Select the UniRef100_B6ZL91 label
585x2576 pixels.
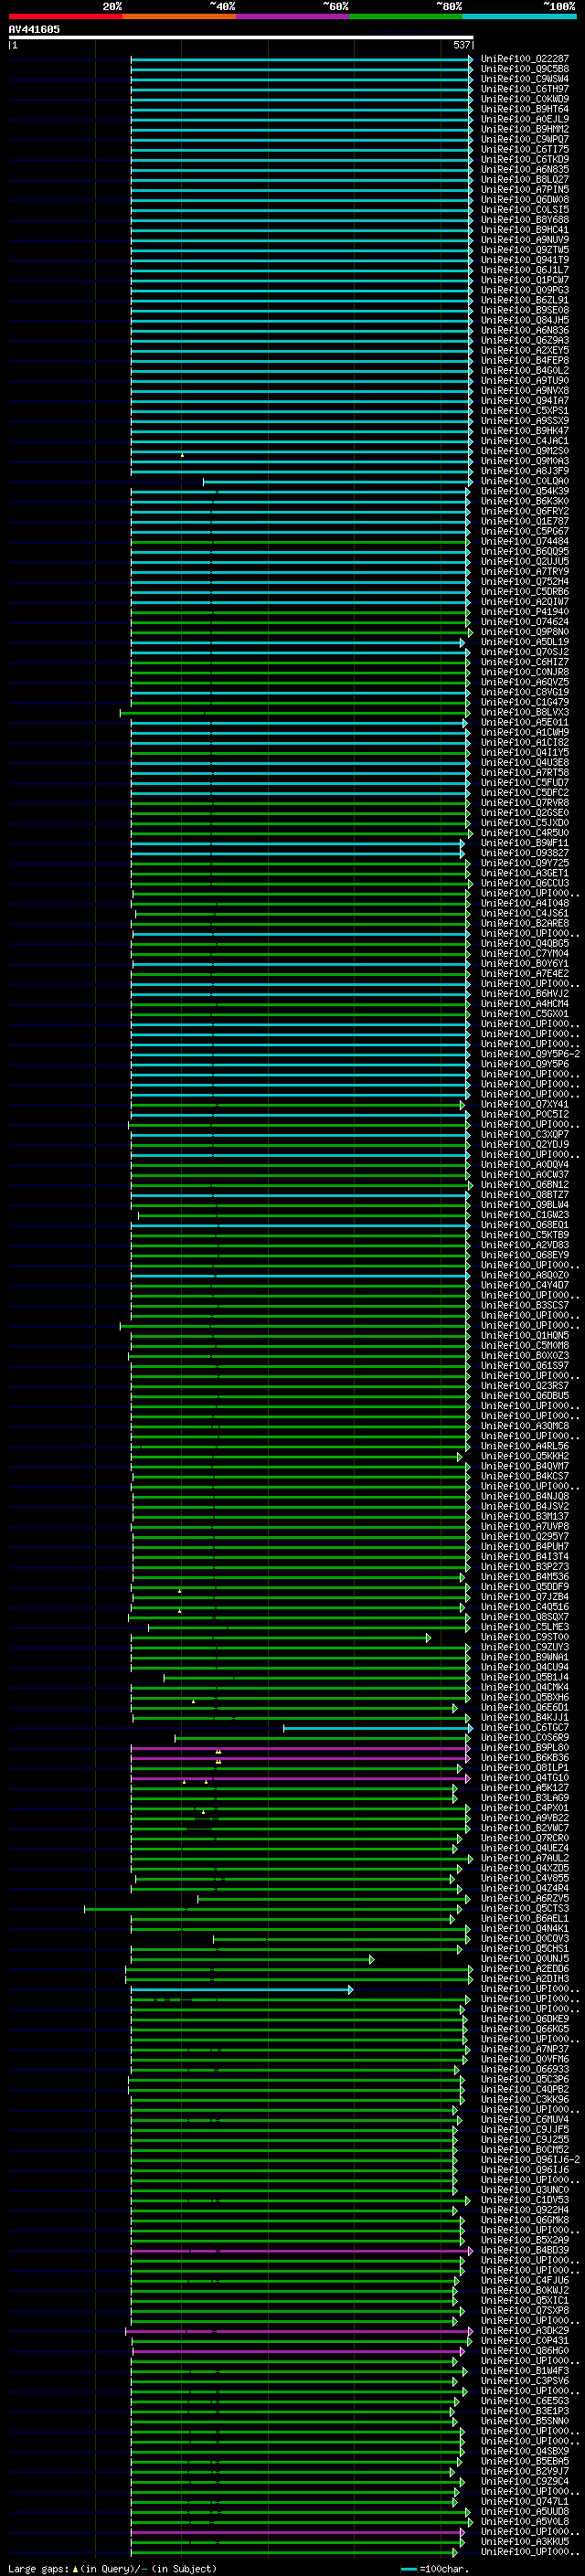pyautogui.click(x=525, y=300)
